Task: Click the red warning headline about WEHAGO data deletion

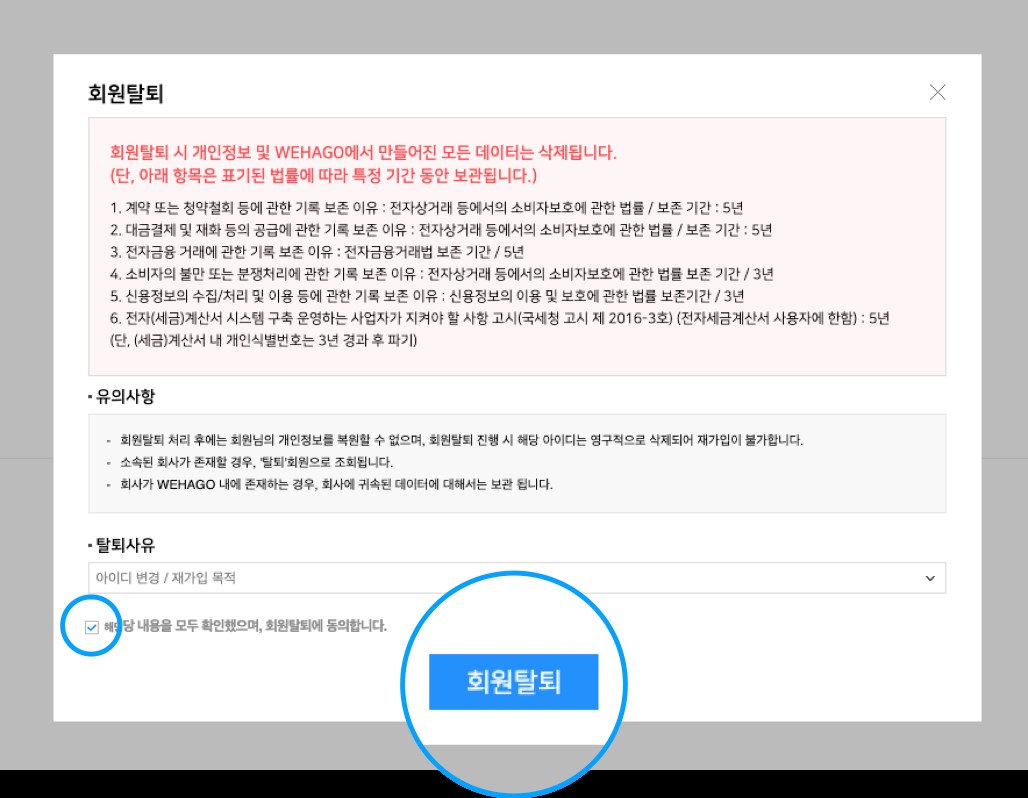Action: click(363, 152)
